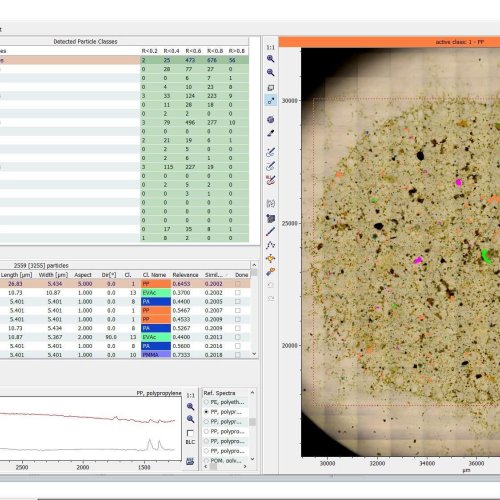Select the red pen-erase particle tool
500x500 pixels.
tap(271, 180)
